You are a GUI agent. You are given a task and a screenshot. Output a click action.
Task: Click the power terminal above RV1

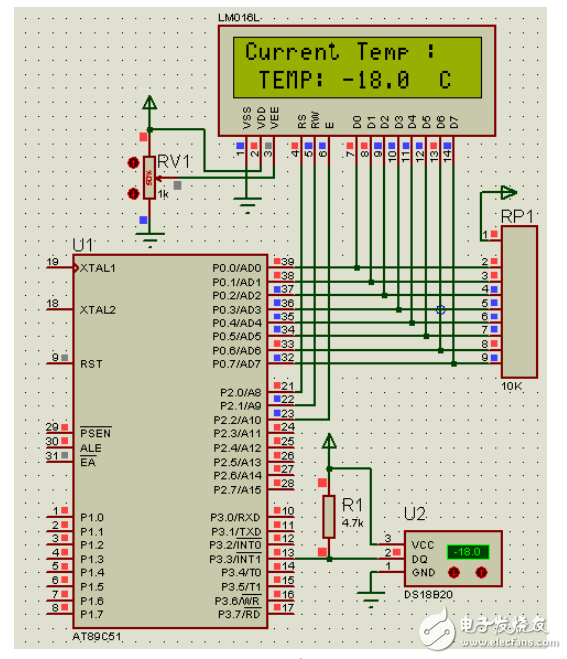pyautogui.click(x=150, y=103)
